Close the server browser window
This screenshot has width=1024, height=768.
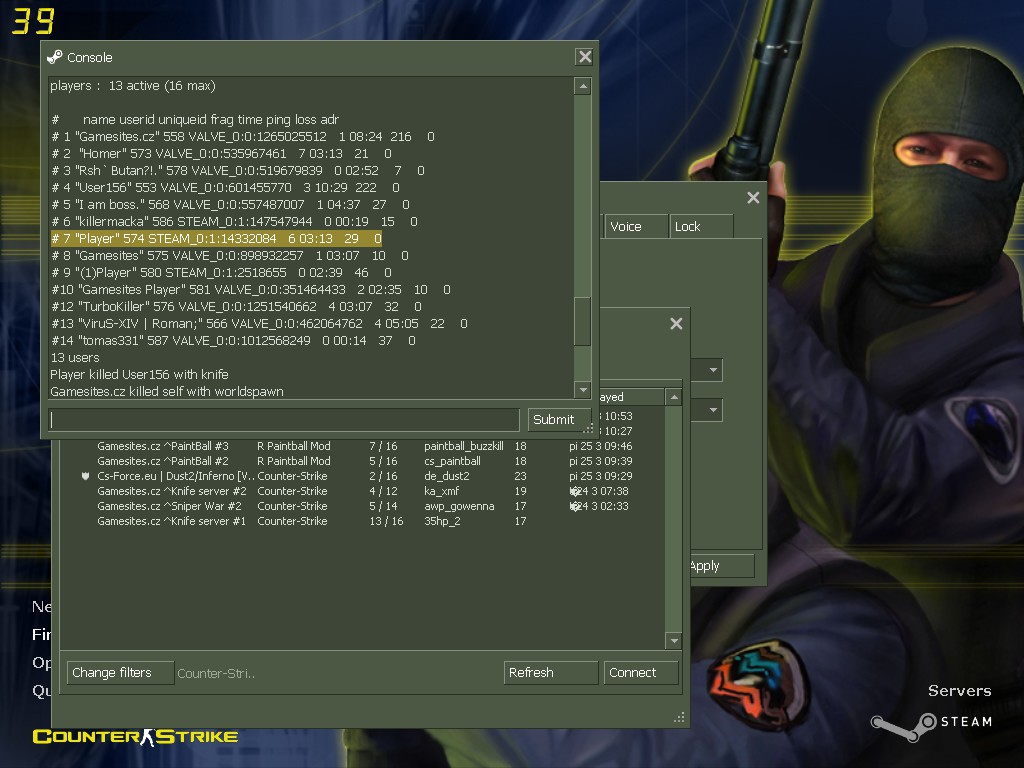click(x=676, y=323)
